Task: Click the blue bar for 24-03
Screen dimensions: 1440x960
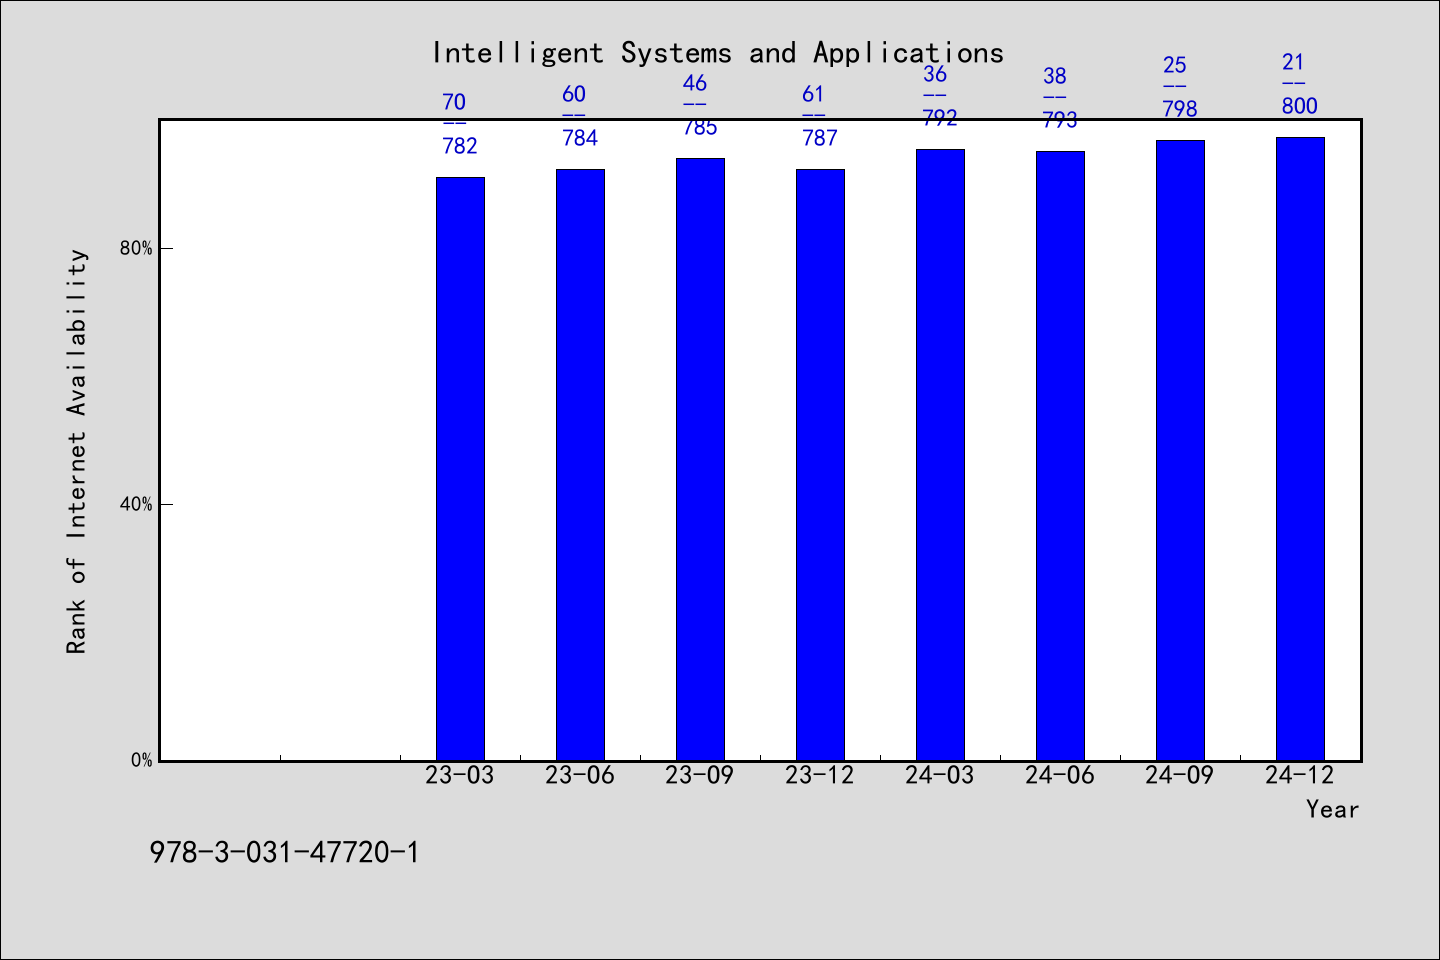Action: coord(940,455)
